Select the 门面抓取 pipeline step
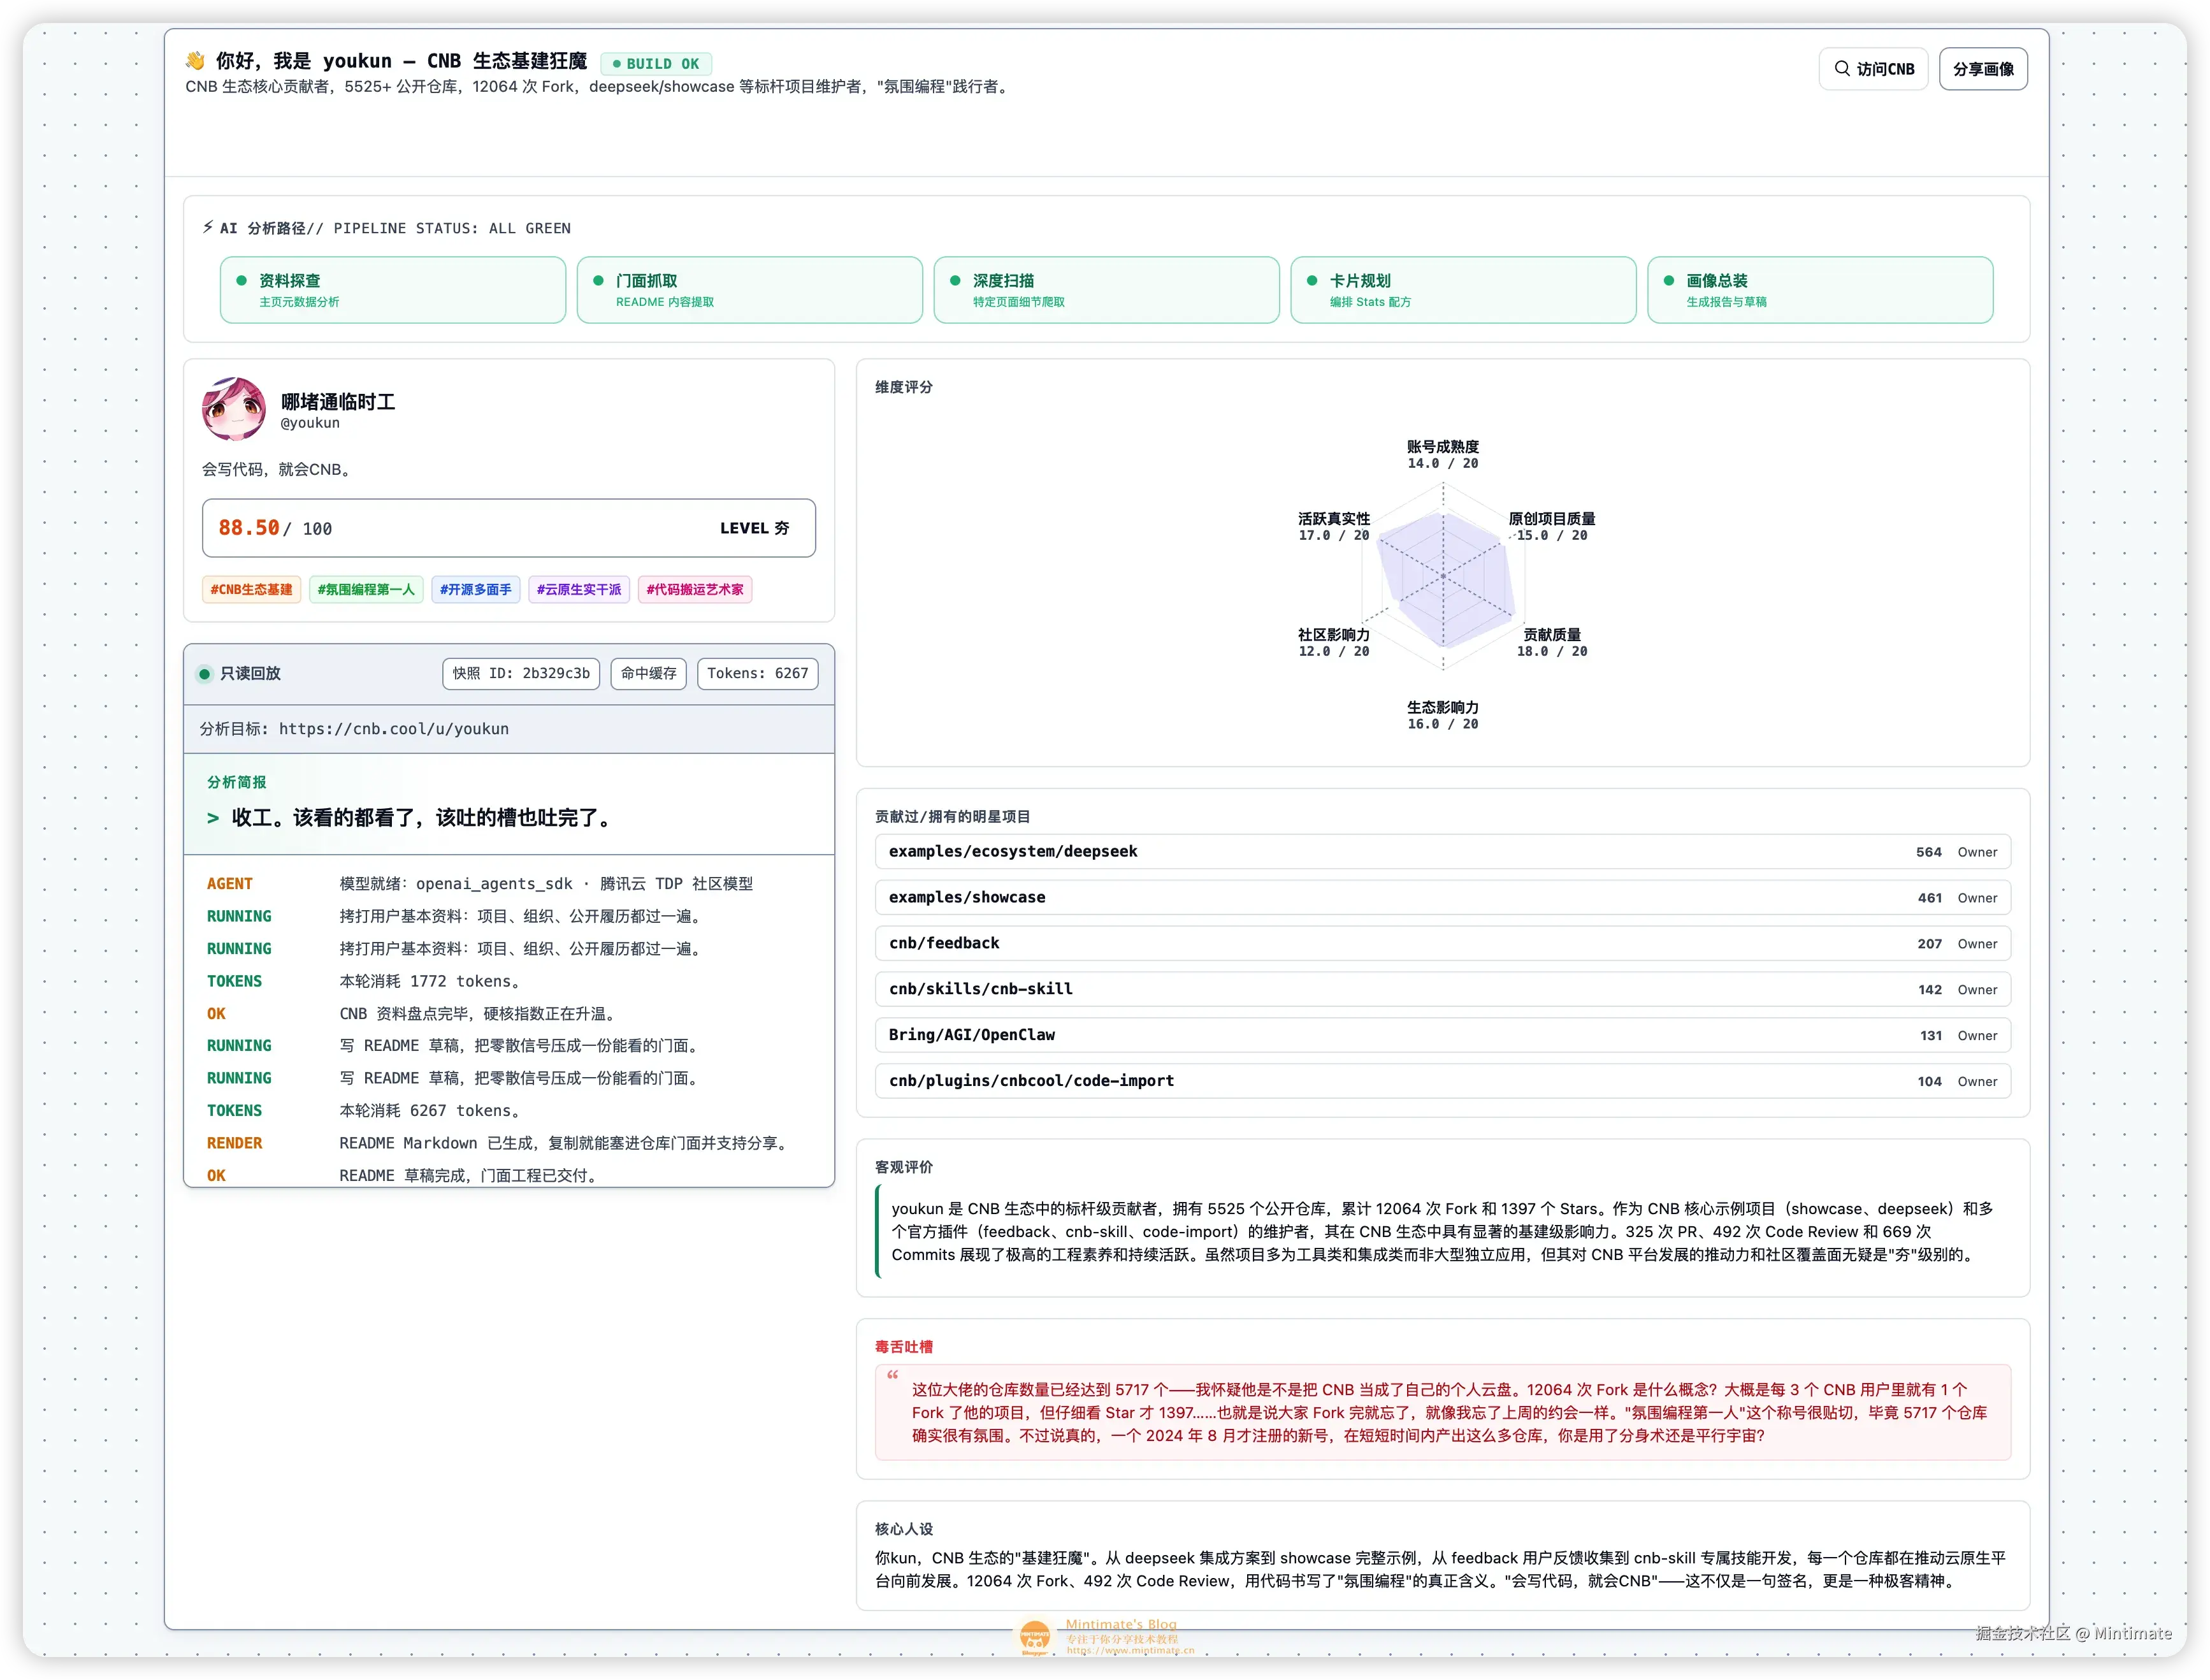 [x=749, y=290]
